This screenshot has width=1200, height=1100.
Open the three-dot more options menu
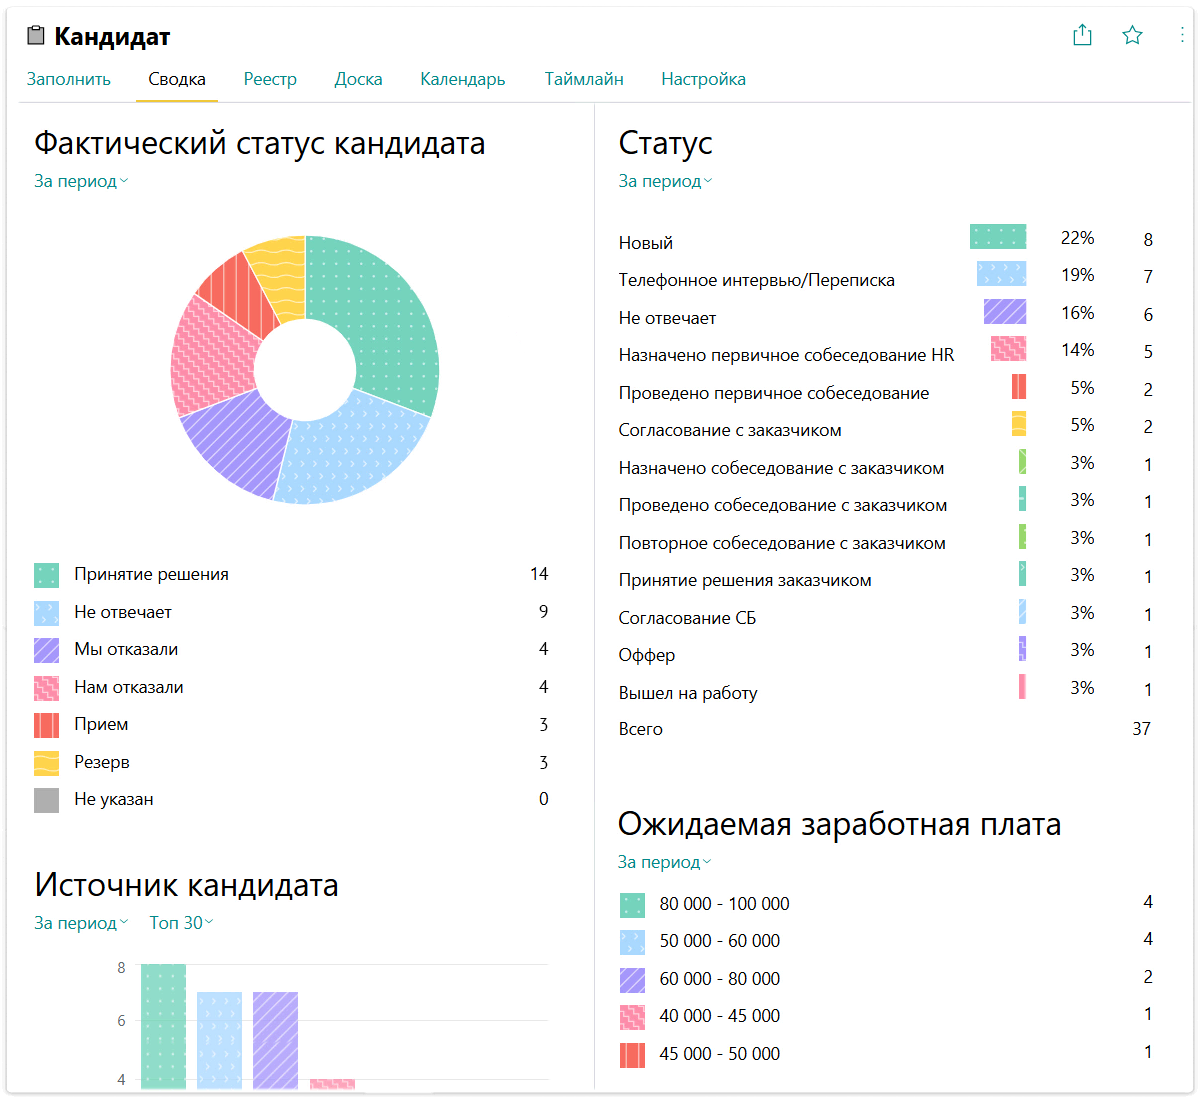pyautogui.click(x=1182, y=36)
